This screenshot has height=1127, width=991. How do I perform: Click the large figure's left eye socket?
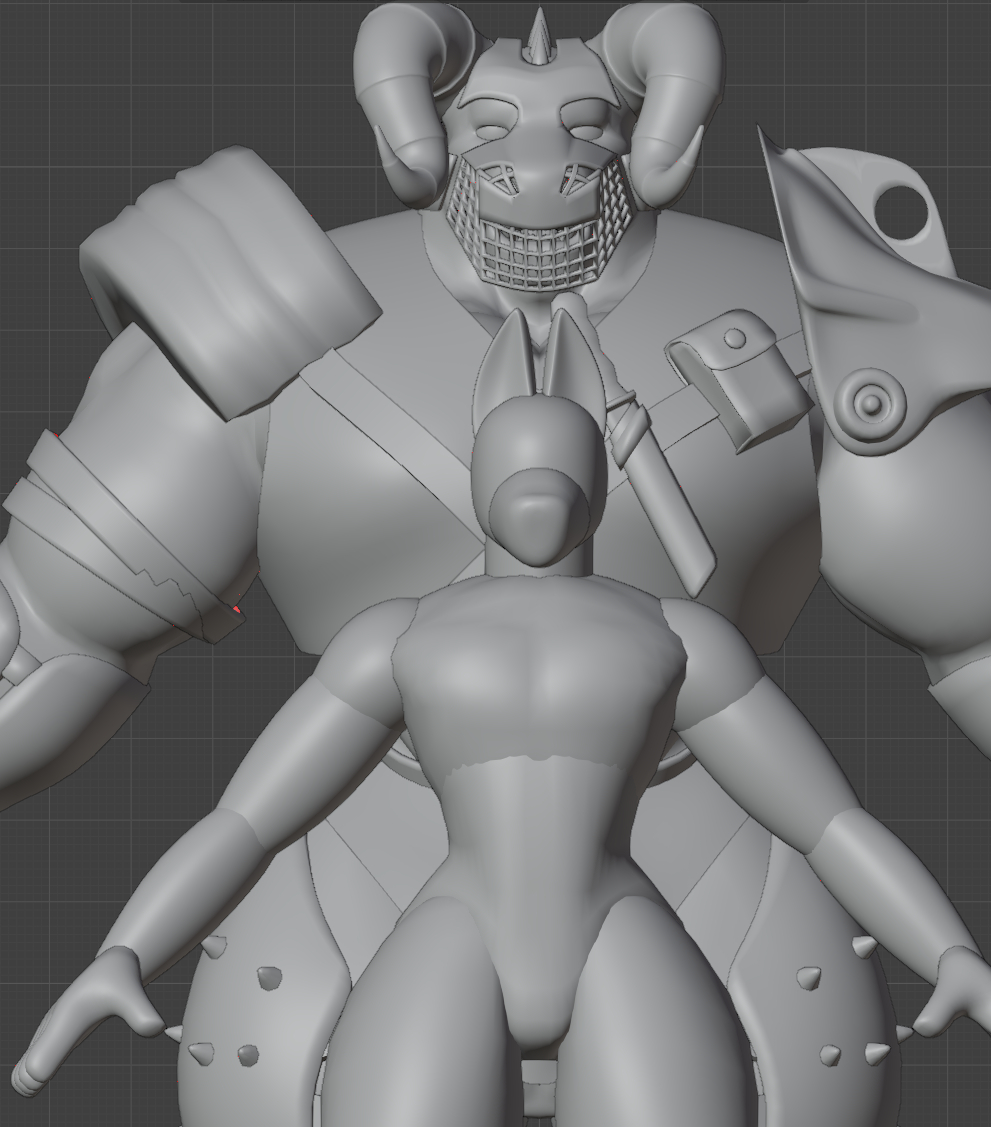click(x=492, y=131)
